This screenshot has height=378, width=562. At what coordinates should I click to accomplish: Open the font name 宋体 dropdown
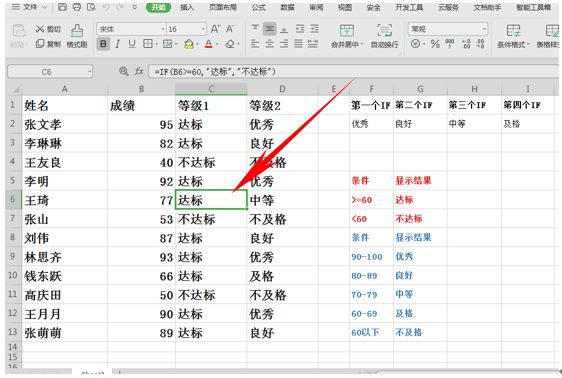(x=162, y=29)
